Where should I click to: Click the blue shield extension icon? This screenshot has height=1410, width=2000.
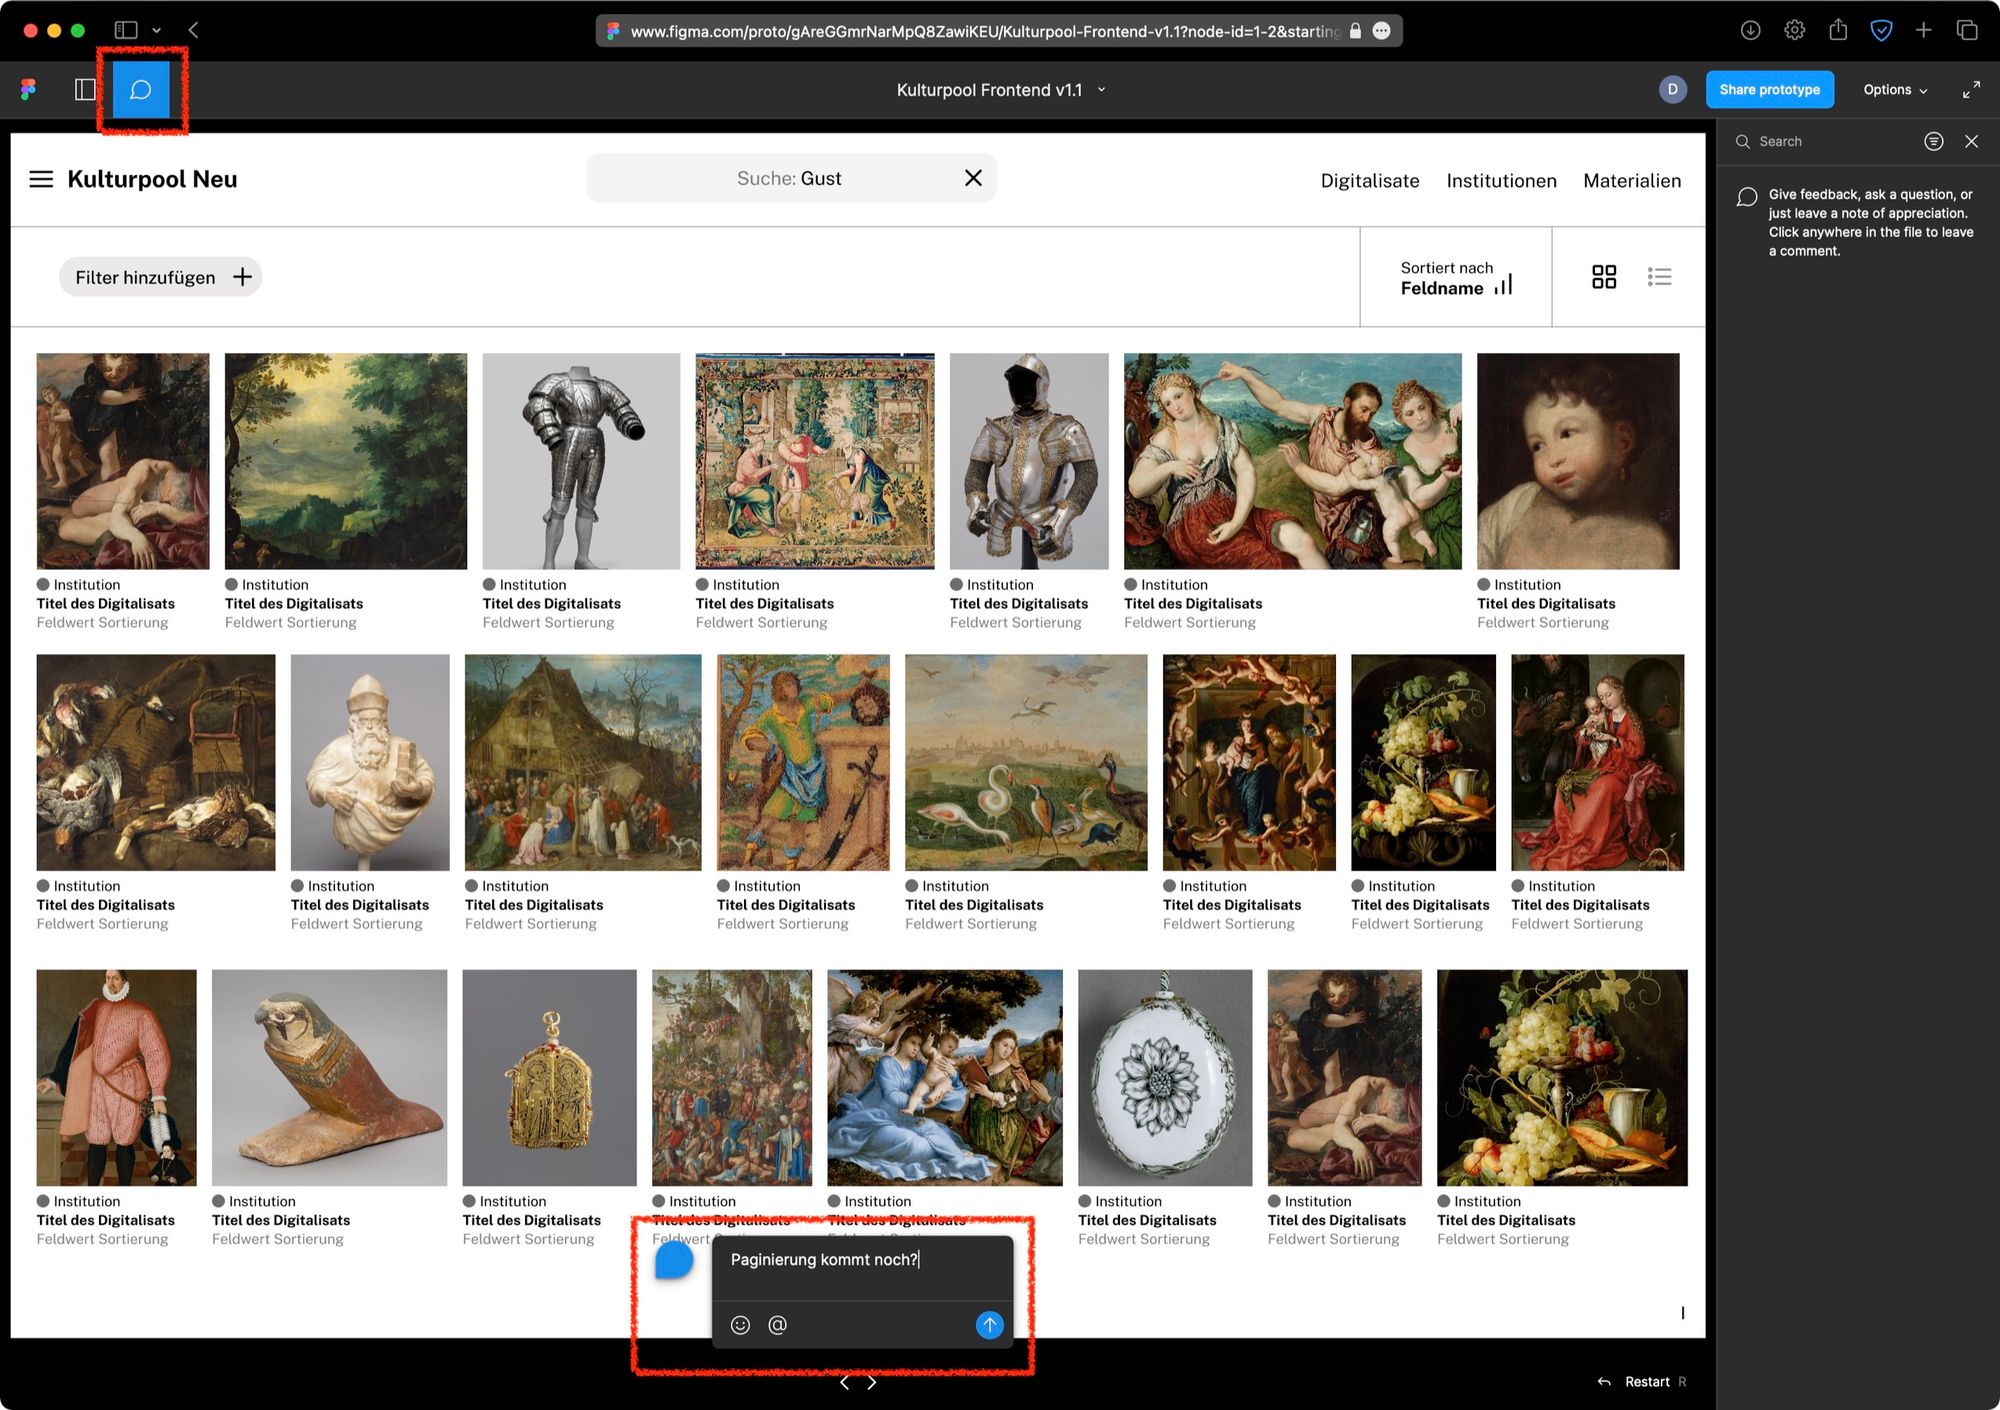click(1881, 30)
